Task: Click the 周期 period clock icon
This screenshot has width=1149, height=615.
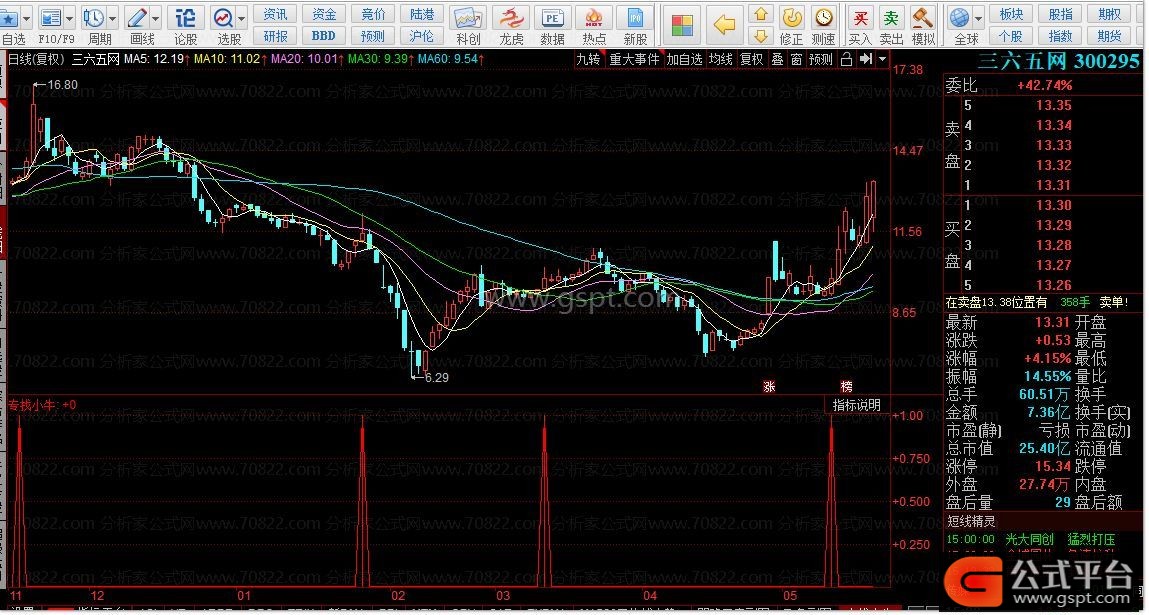Action: click(x=94, y=18)
